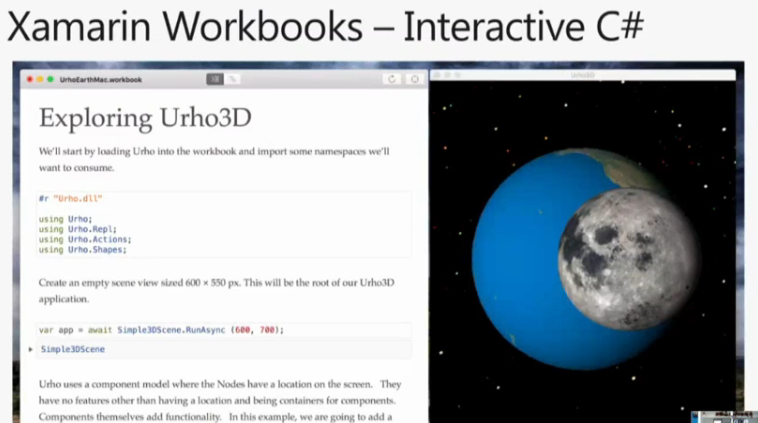Click the Simple3DScene result text
The image size is (758, 423).
click(x=73, y=349)
